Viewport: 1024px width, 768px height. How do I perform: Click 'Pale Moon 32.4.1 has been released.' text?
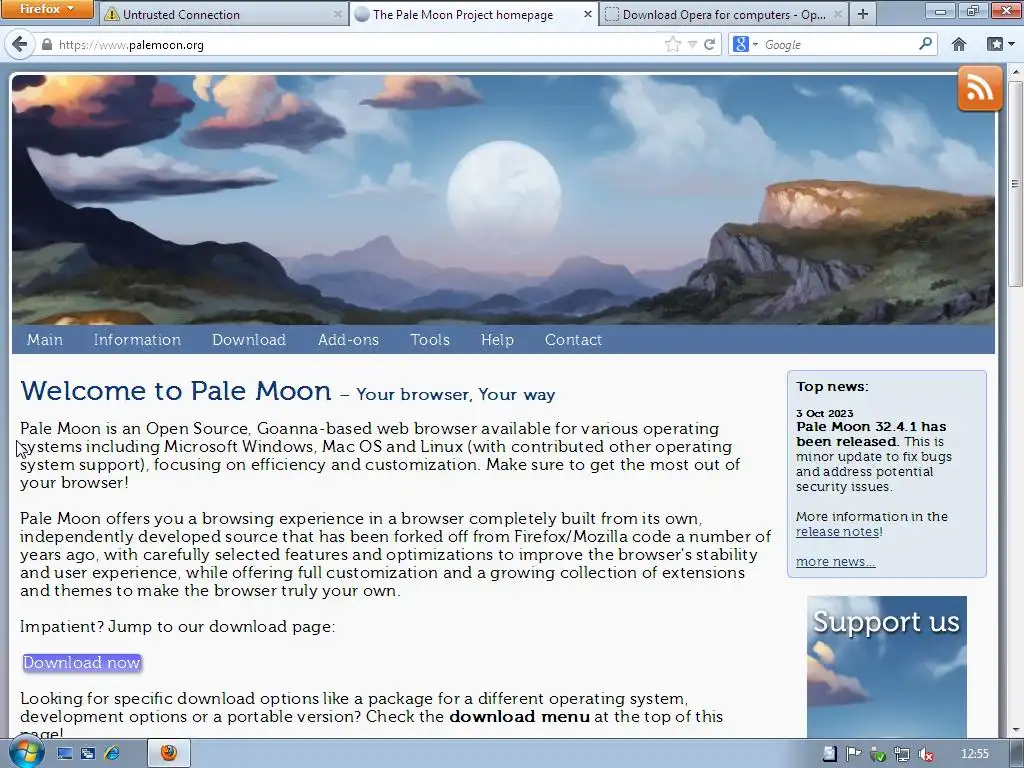coord(871,434)
